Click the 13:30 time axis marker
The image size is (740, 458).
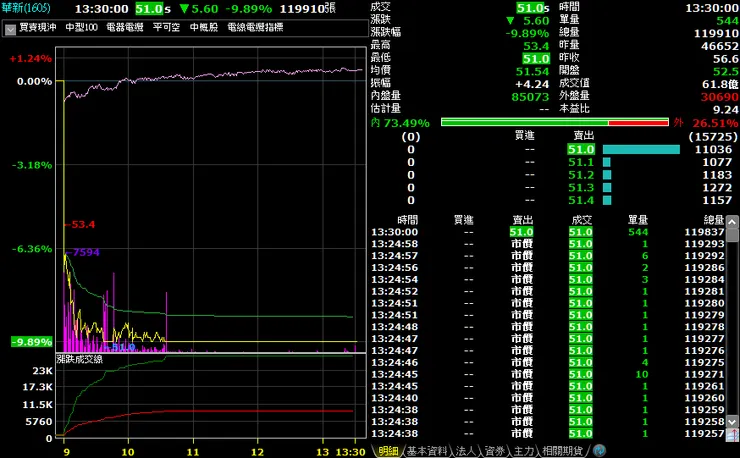point(350,452)
